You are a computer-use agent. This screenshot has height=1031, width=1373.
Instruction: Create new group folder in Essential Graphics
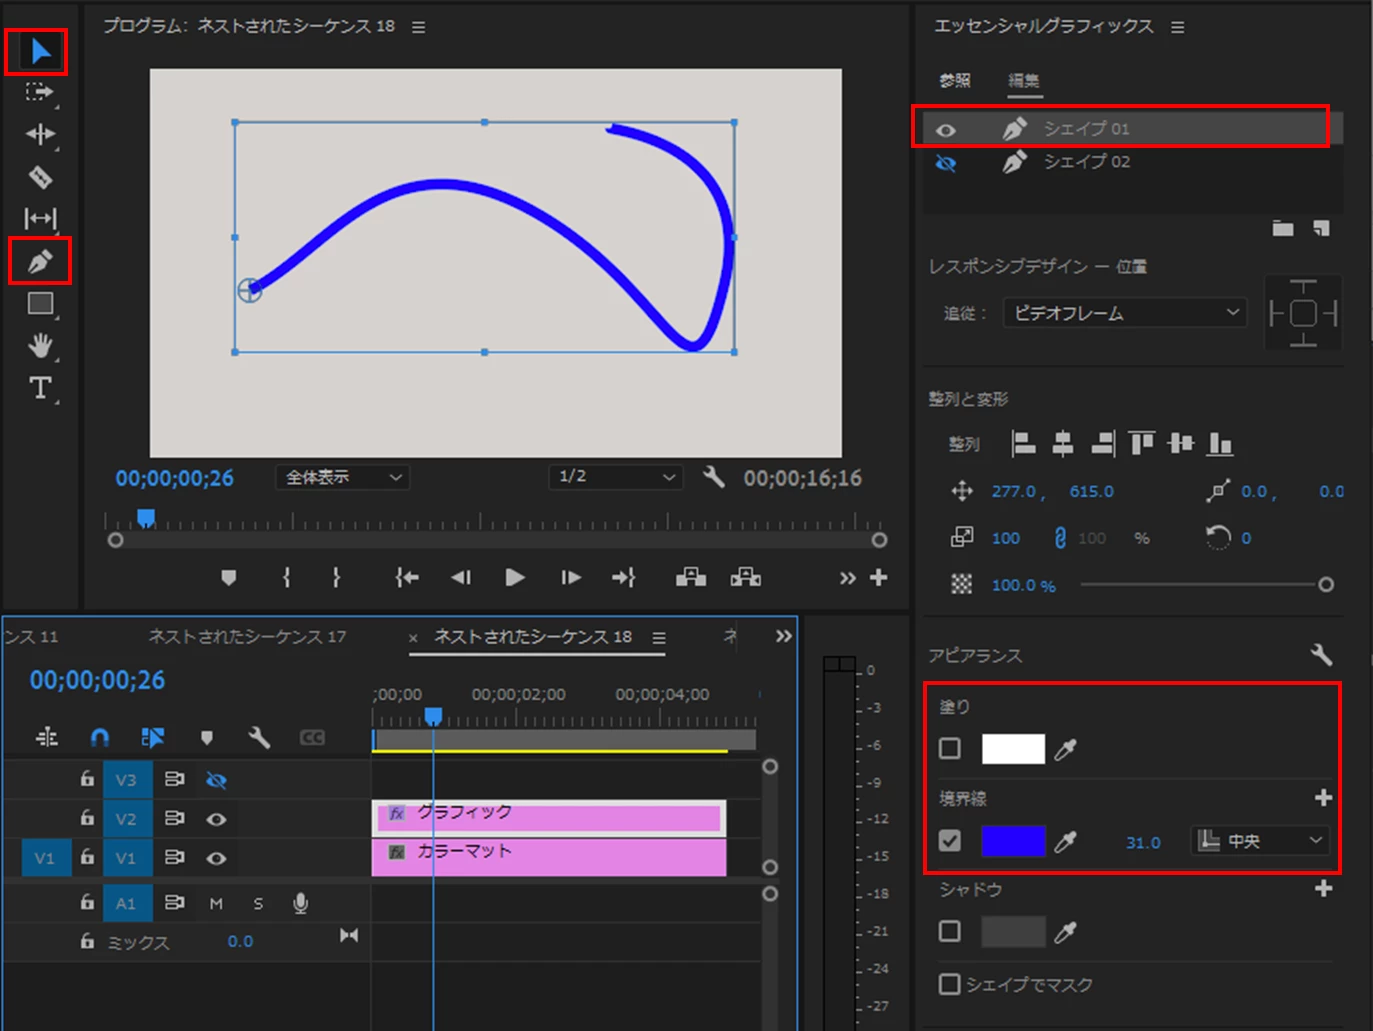1283,228
